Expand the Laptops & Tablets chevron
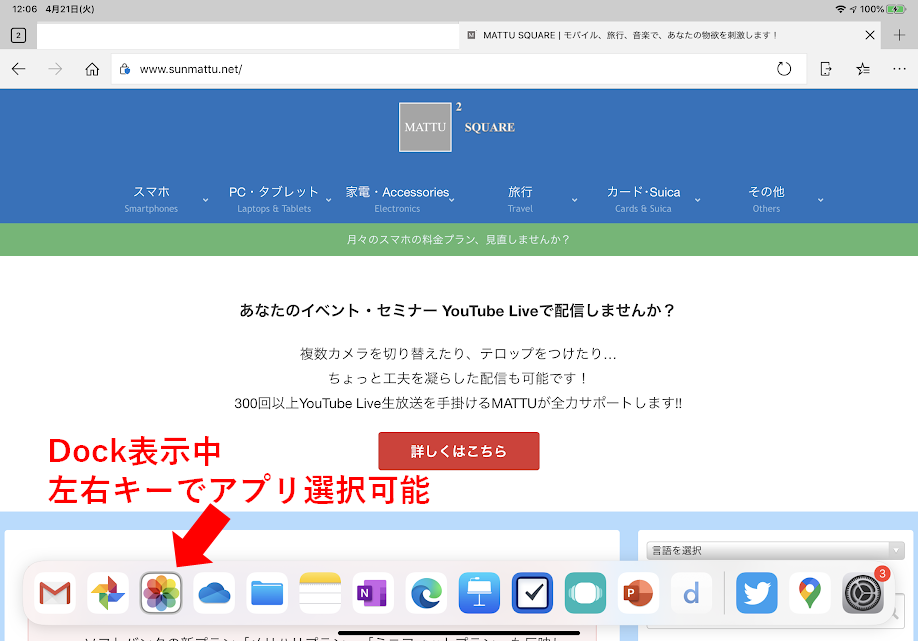918x641 pixels. pos(328,200)
